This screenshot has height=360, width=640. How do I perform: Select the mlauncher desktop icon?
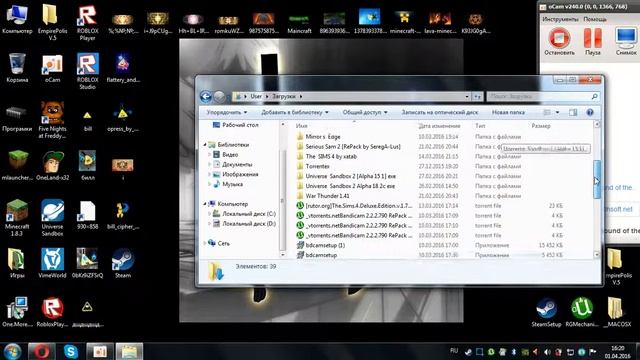click(17, 165)
